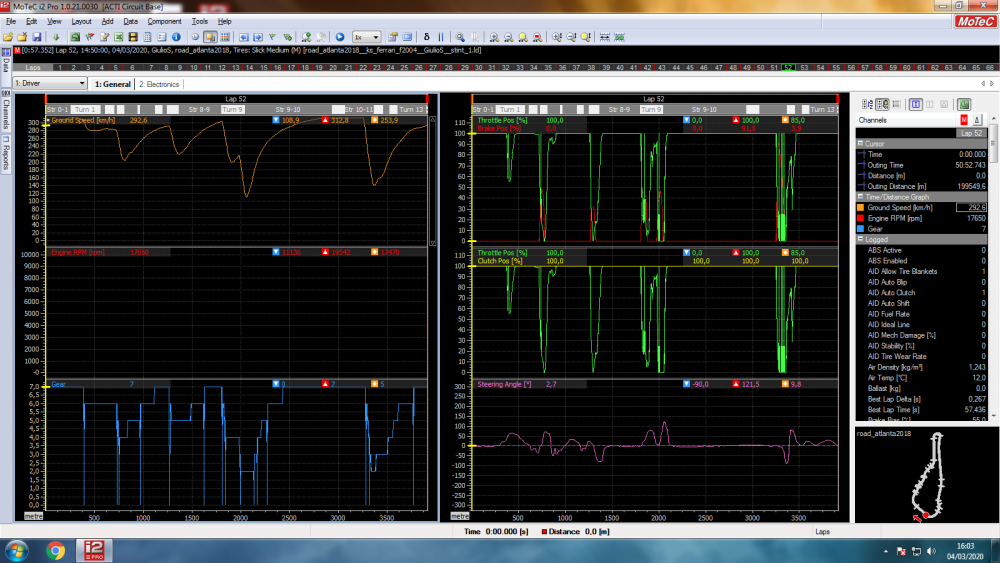
Task: Click the delta symbol toolbar icon
Action: pyautogui.click(x=427, y=37)
